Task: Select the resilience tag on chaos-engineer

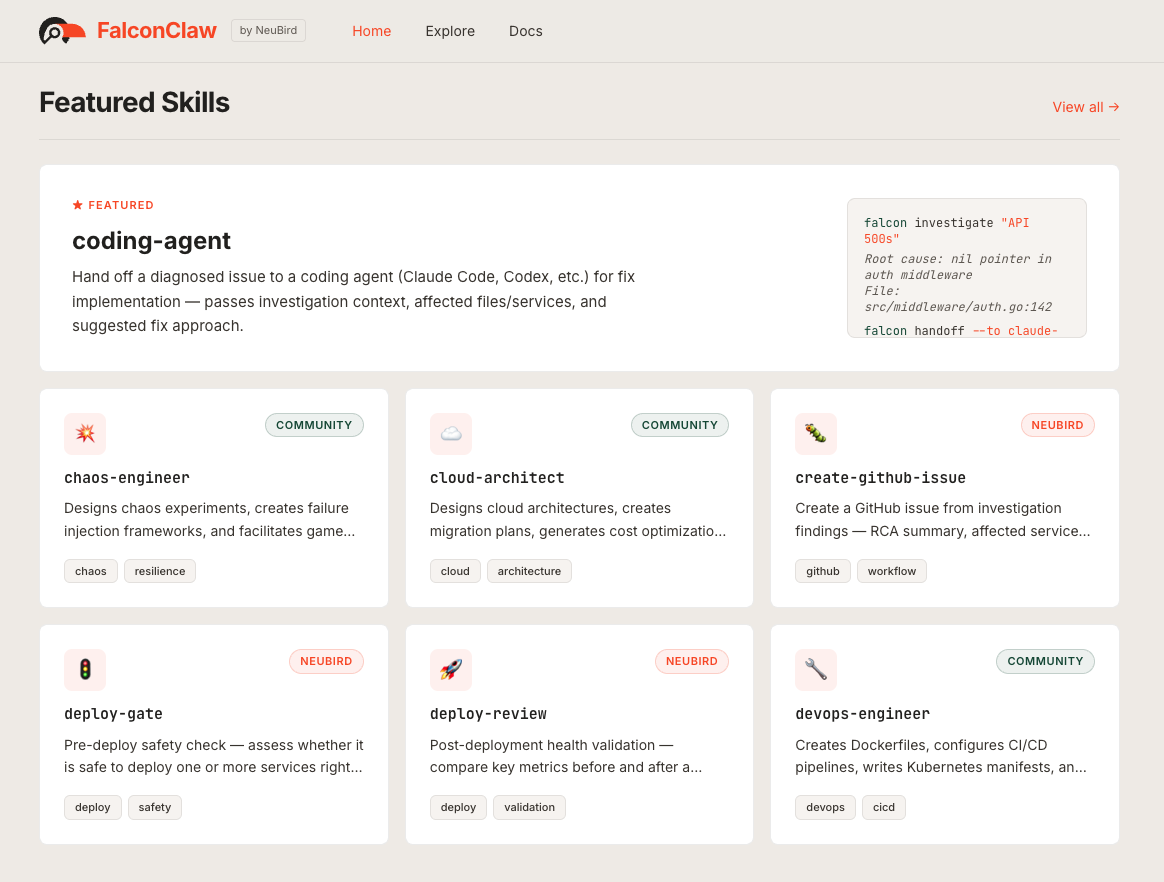Action: click(160, 571)
